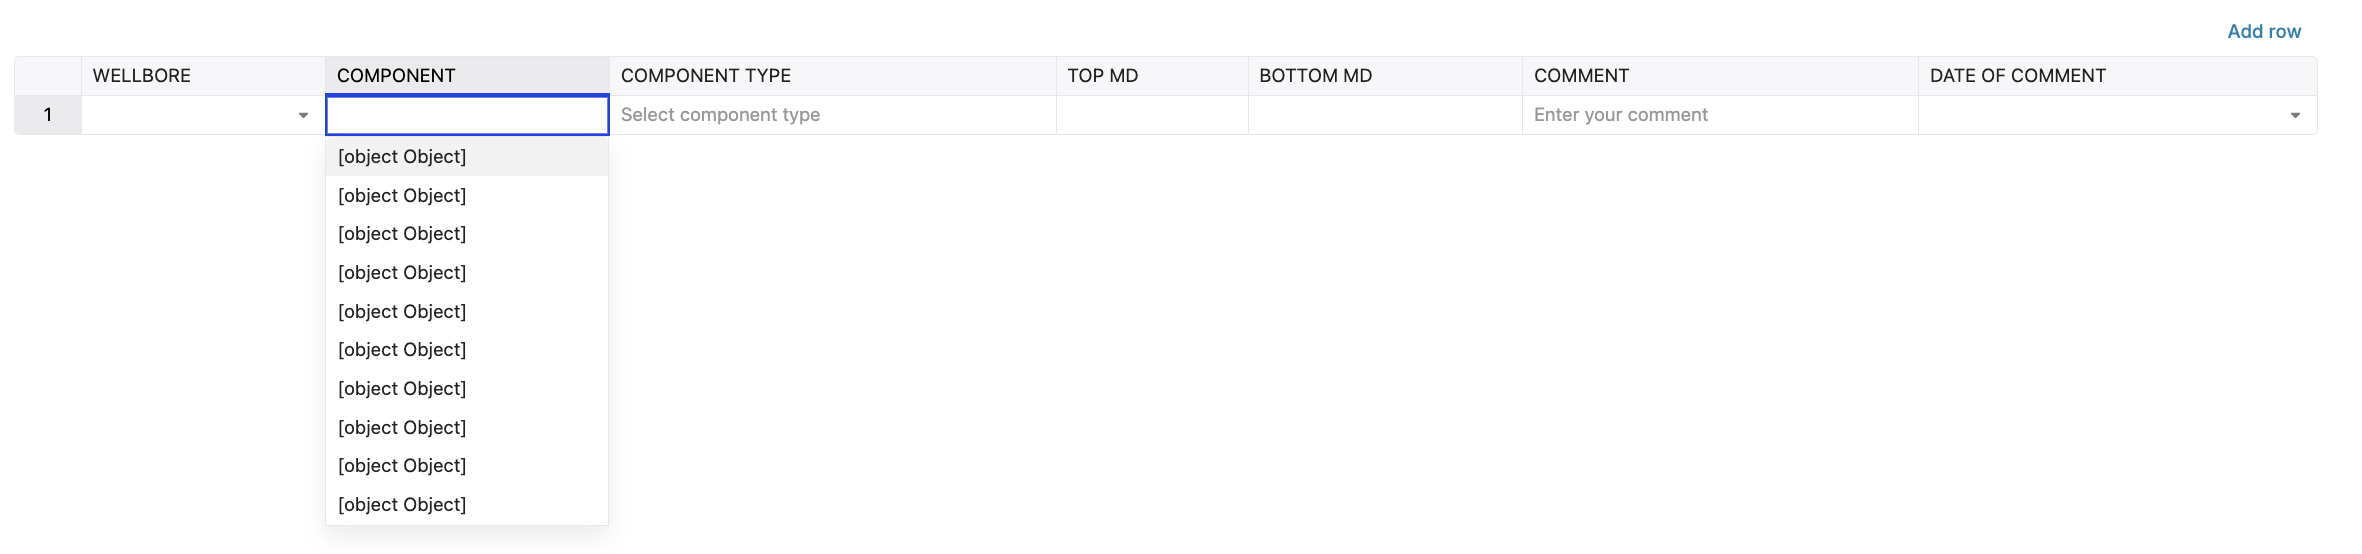
Task: Click the 'Enter your comment' field
Action: click(x=1718, y=115)
